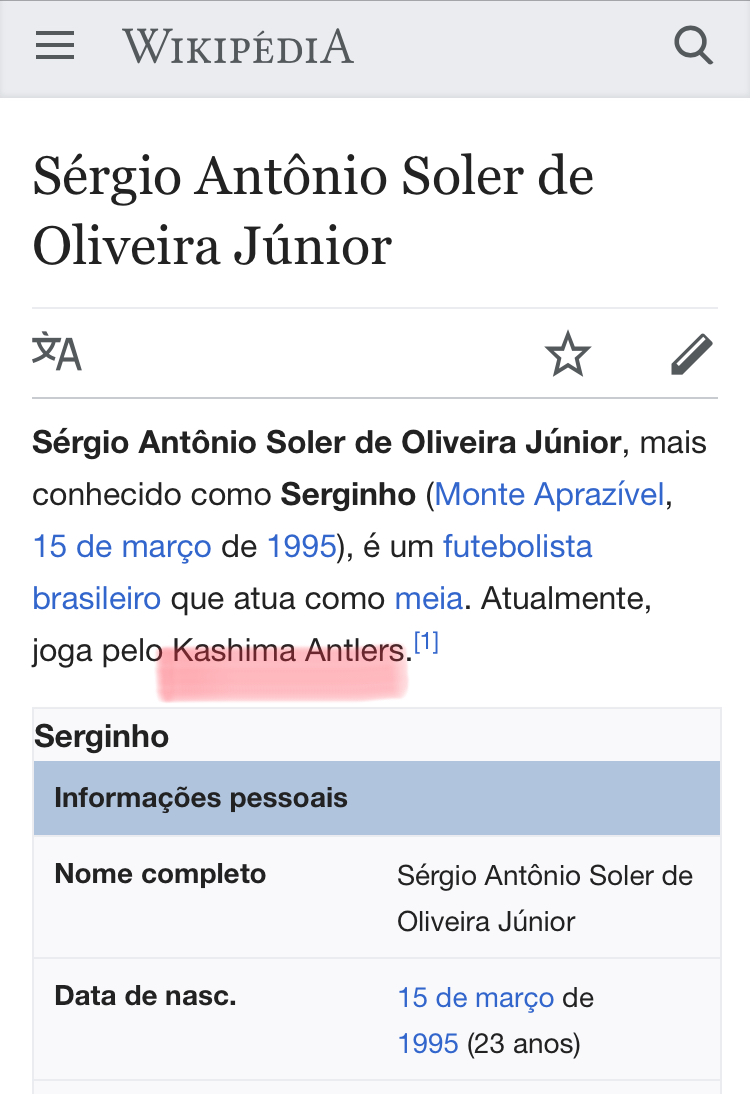Click the article title heading
The width and height of the screenshot is (750, 1094).
(313, 210)
